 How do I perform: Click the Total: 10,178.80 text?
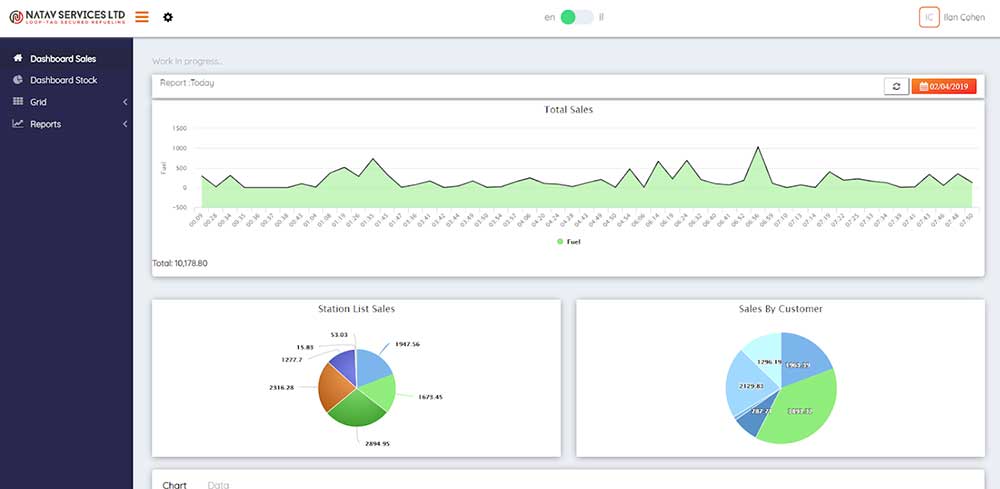click(x=180, y=263)
